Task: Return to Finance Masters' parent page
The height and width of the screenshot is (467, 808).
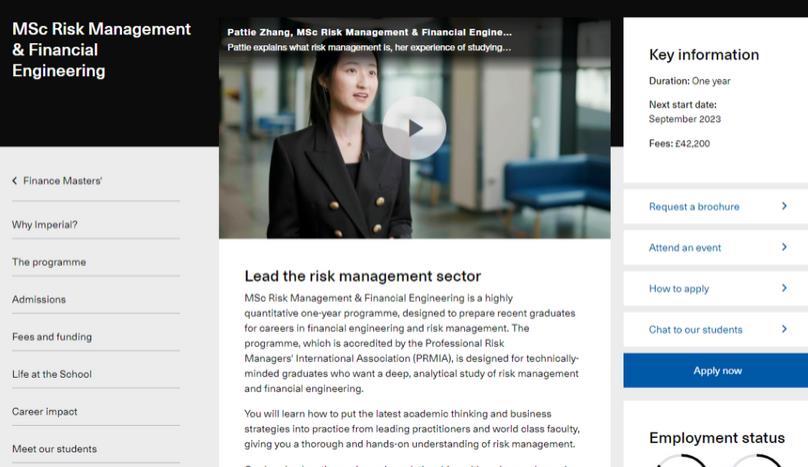Action: click(x=62, y=181)
